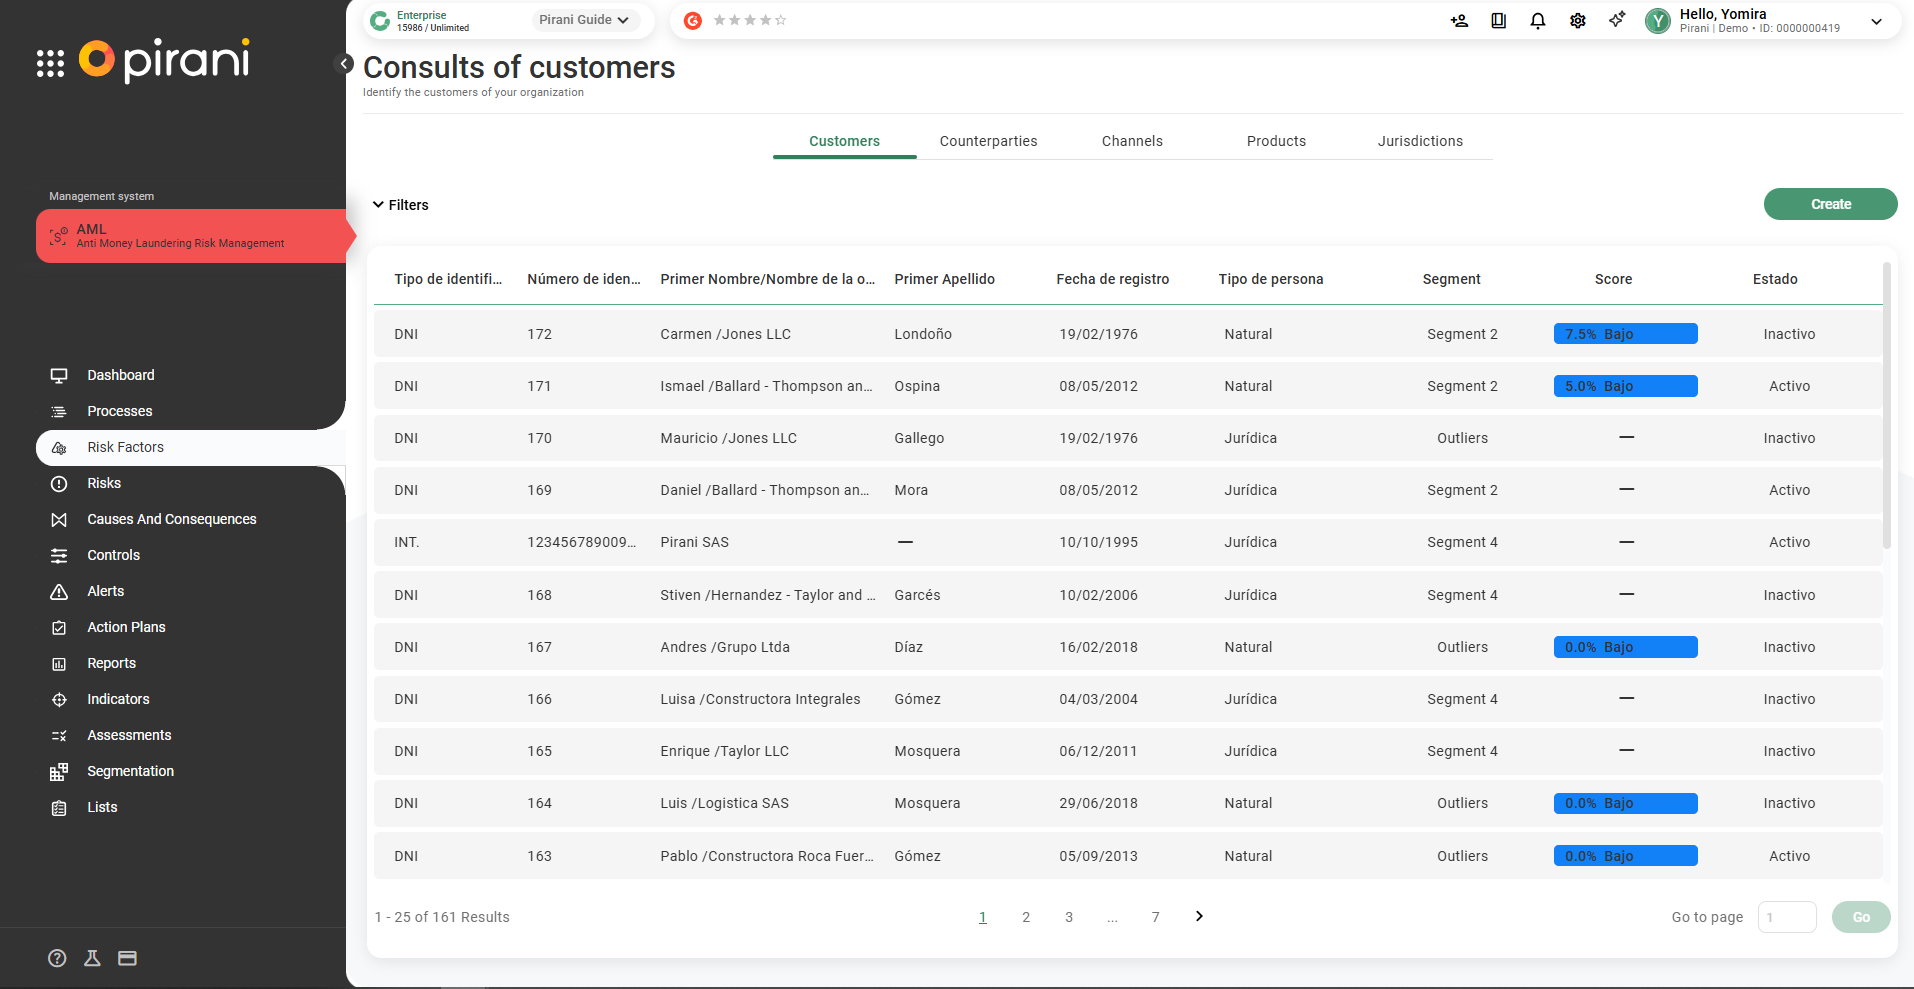Open settings gear icon in top bar
Image resolution: width=1914 pixels, height=989 pixels.
click(x=1577, y=21)
